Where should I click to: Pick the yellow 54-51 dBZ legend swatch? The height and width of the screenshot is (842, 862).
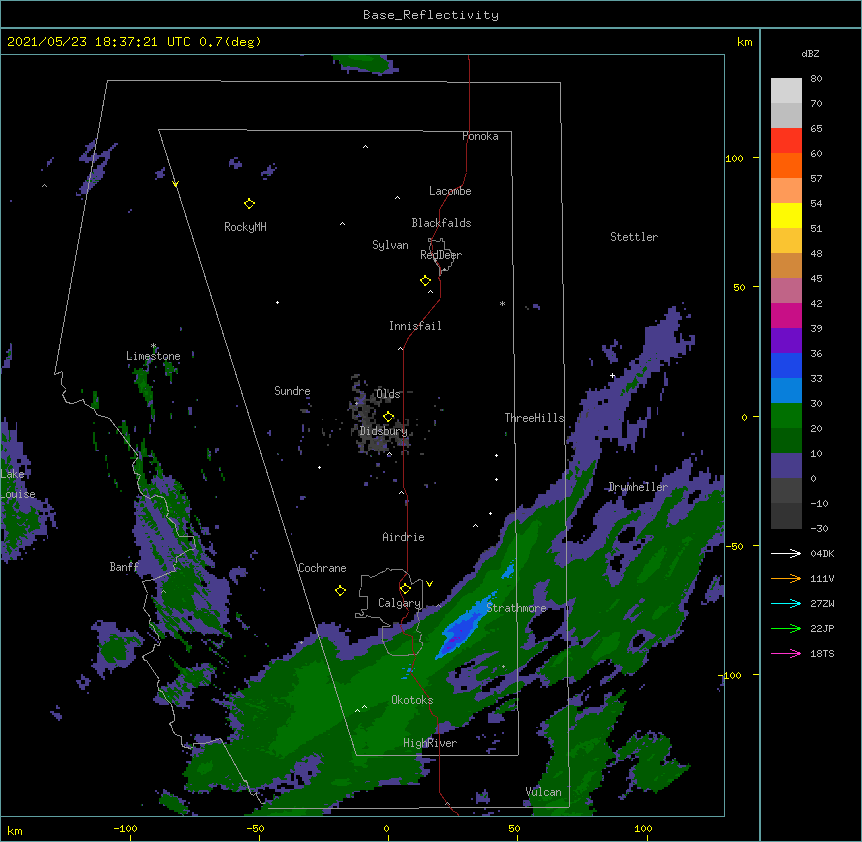click(786, 215)
